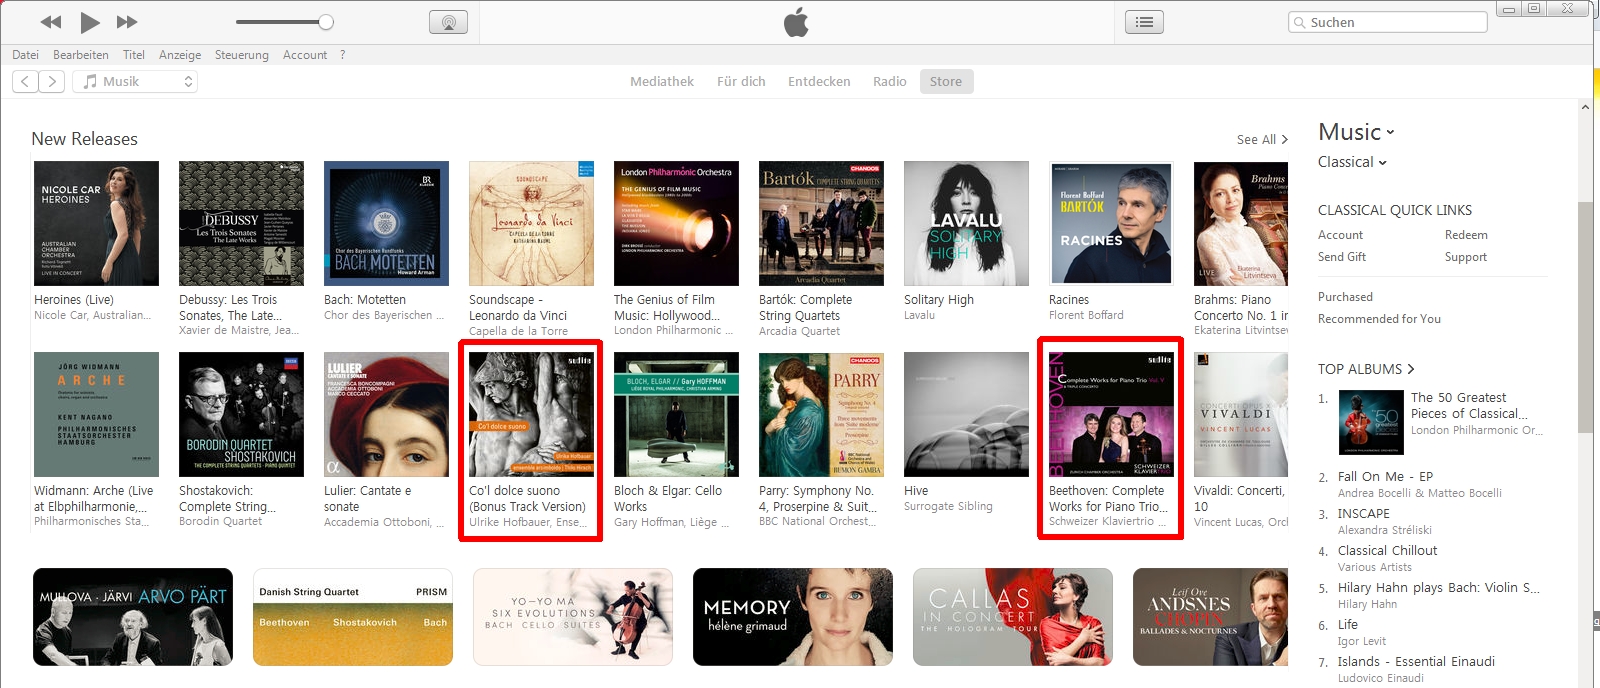The width and height of the screenshot is (1600, 688).
Task: Go forward with the navigation arrow
Action: pos(52,82)
